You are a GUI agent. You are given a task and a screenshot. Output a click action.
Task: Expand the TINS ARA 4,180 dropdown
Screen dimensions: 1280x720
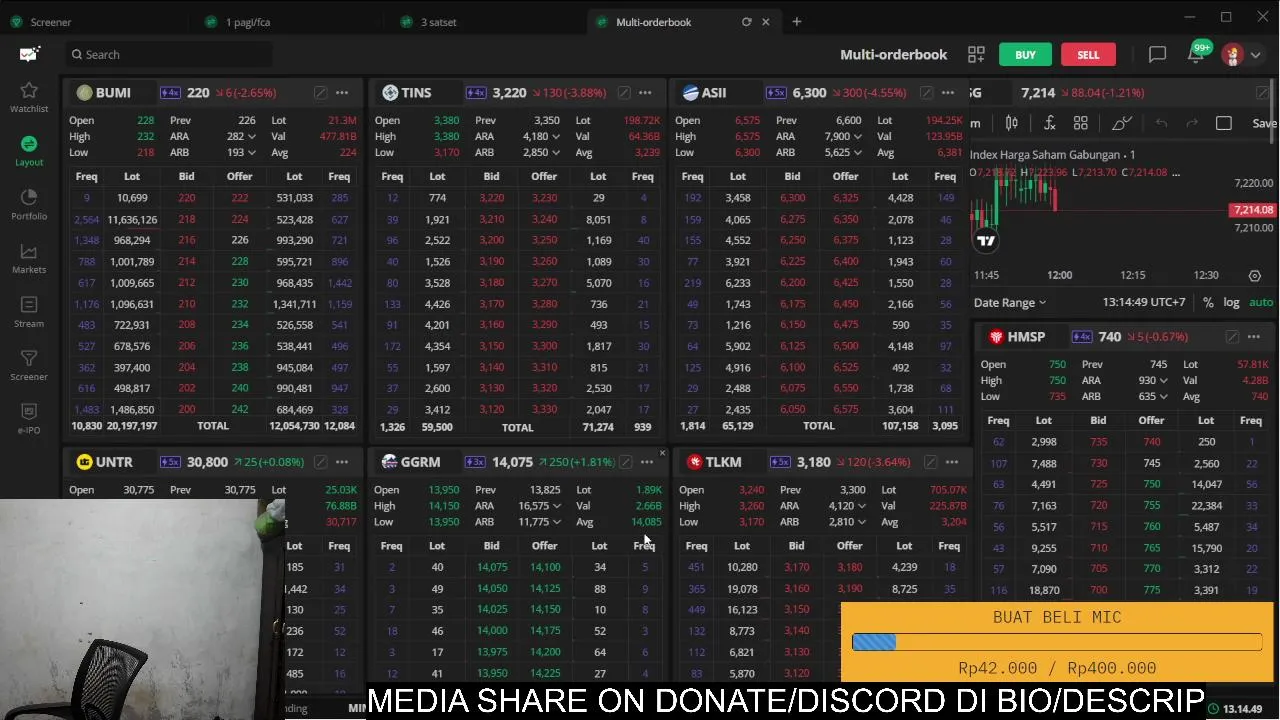click(555, 137)
